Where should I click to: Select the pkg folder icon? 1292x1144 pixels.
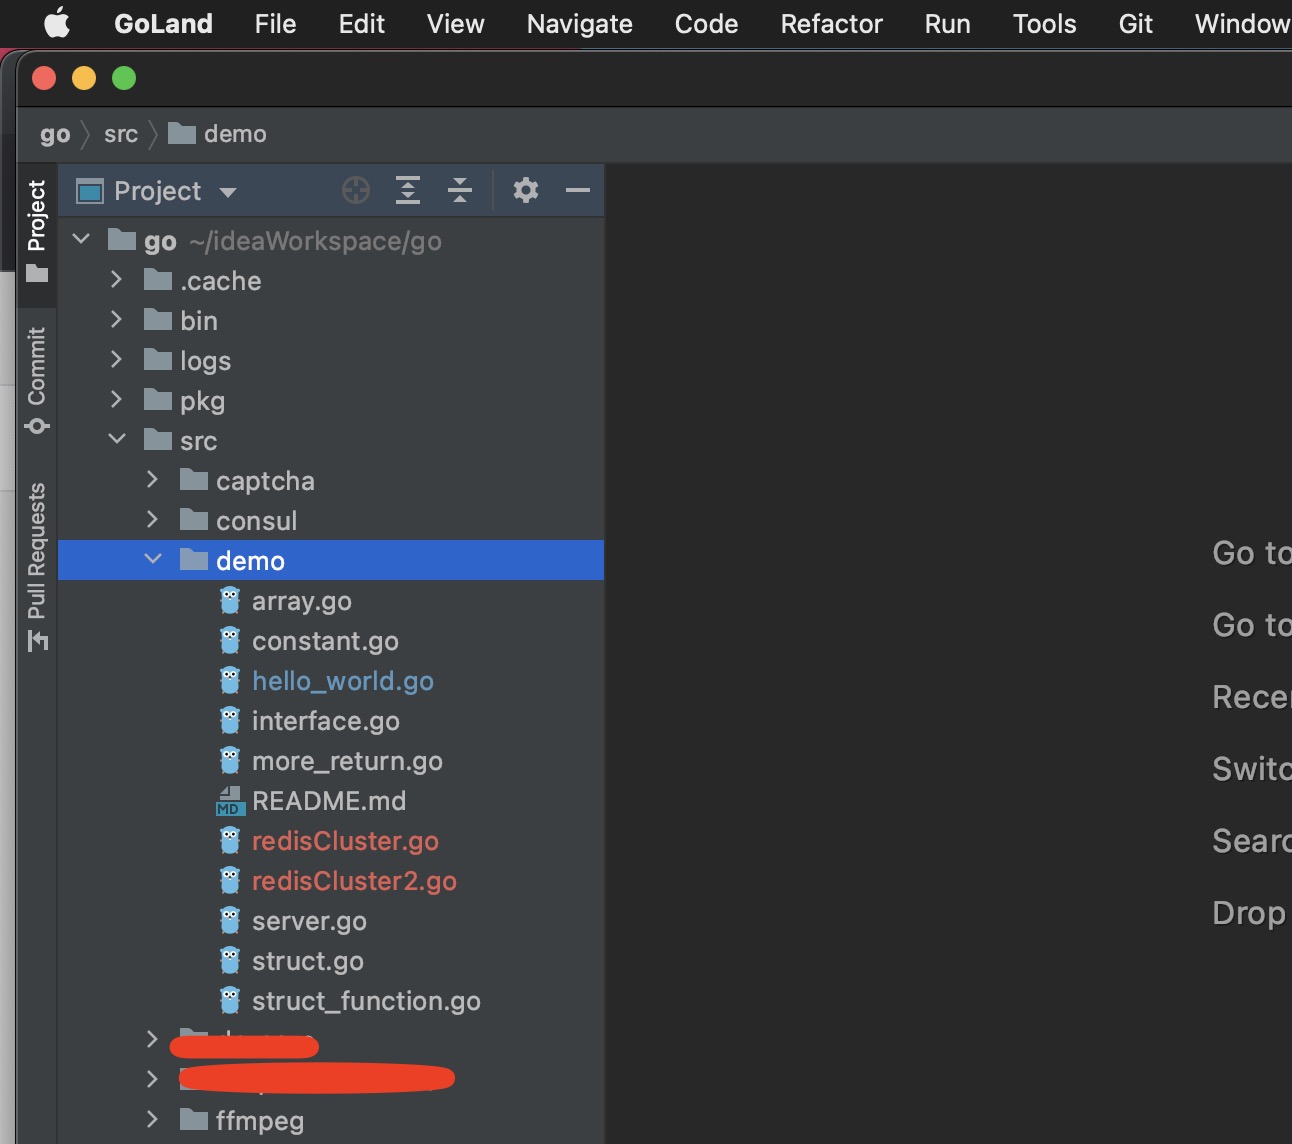(158, 399)
